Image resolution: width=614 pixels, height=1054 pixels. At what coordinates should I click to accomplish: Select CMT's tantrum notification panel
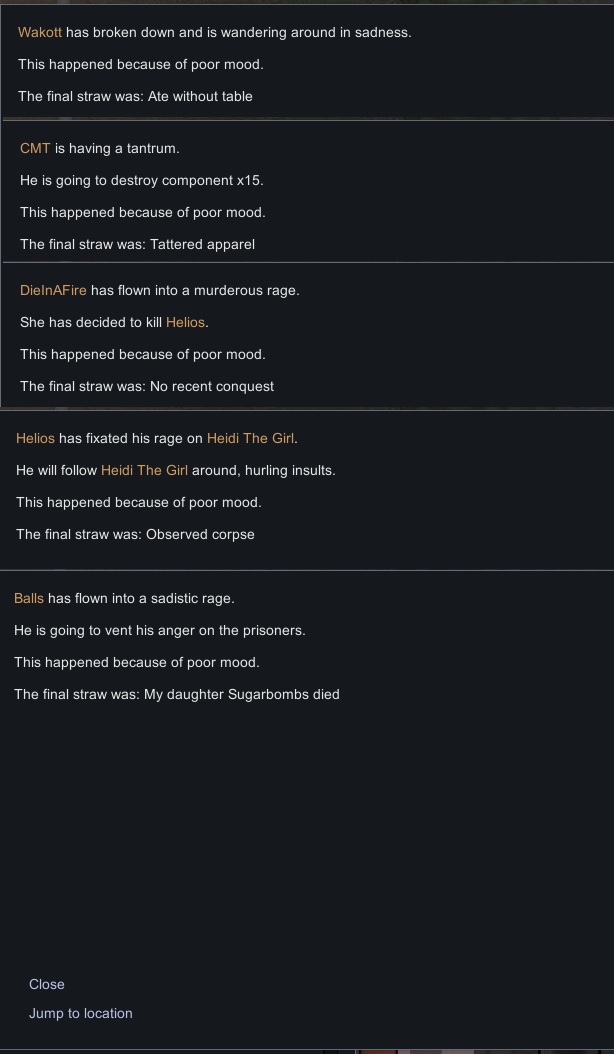[307, 196]
